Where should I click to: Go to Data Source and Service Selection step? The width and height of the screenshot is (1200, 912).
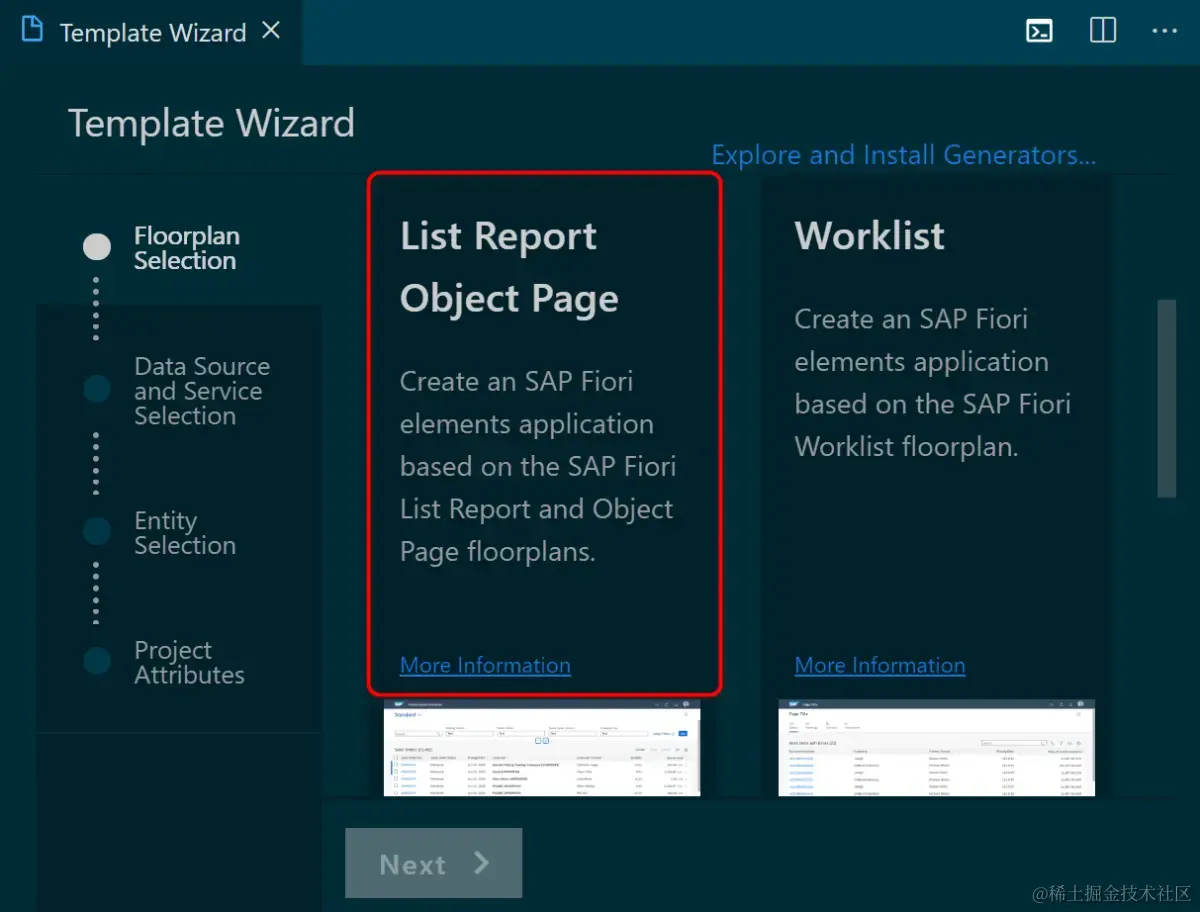pyautogui.click(x=202, y=391)
